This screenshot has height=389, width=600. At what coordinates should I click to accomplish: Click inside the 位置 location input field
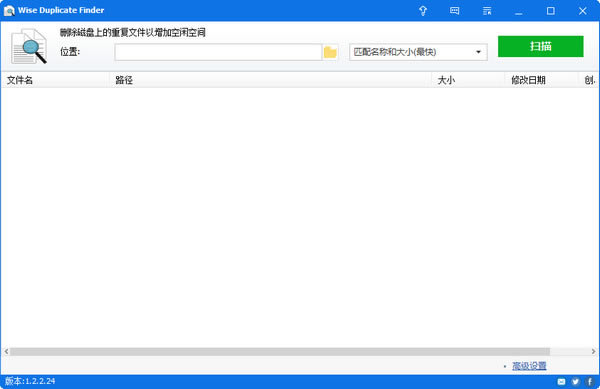218,52
